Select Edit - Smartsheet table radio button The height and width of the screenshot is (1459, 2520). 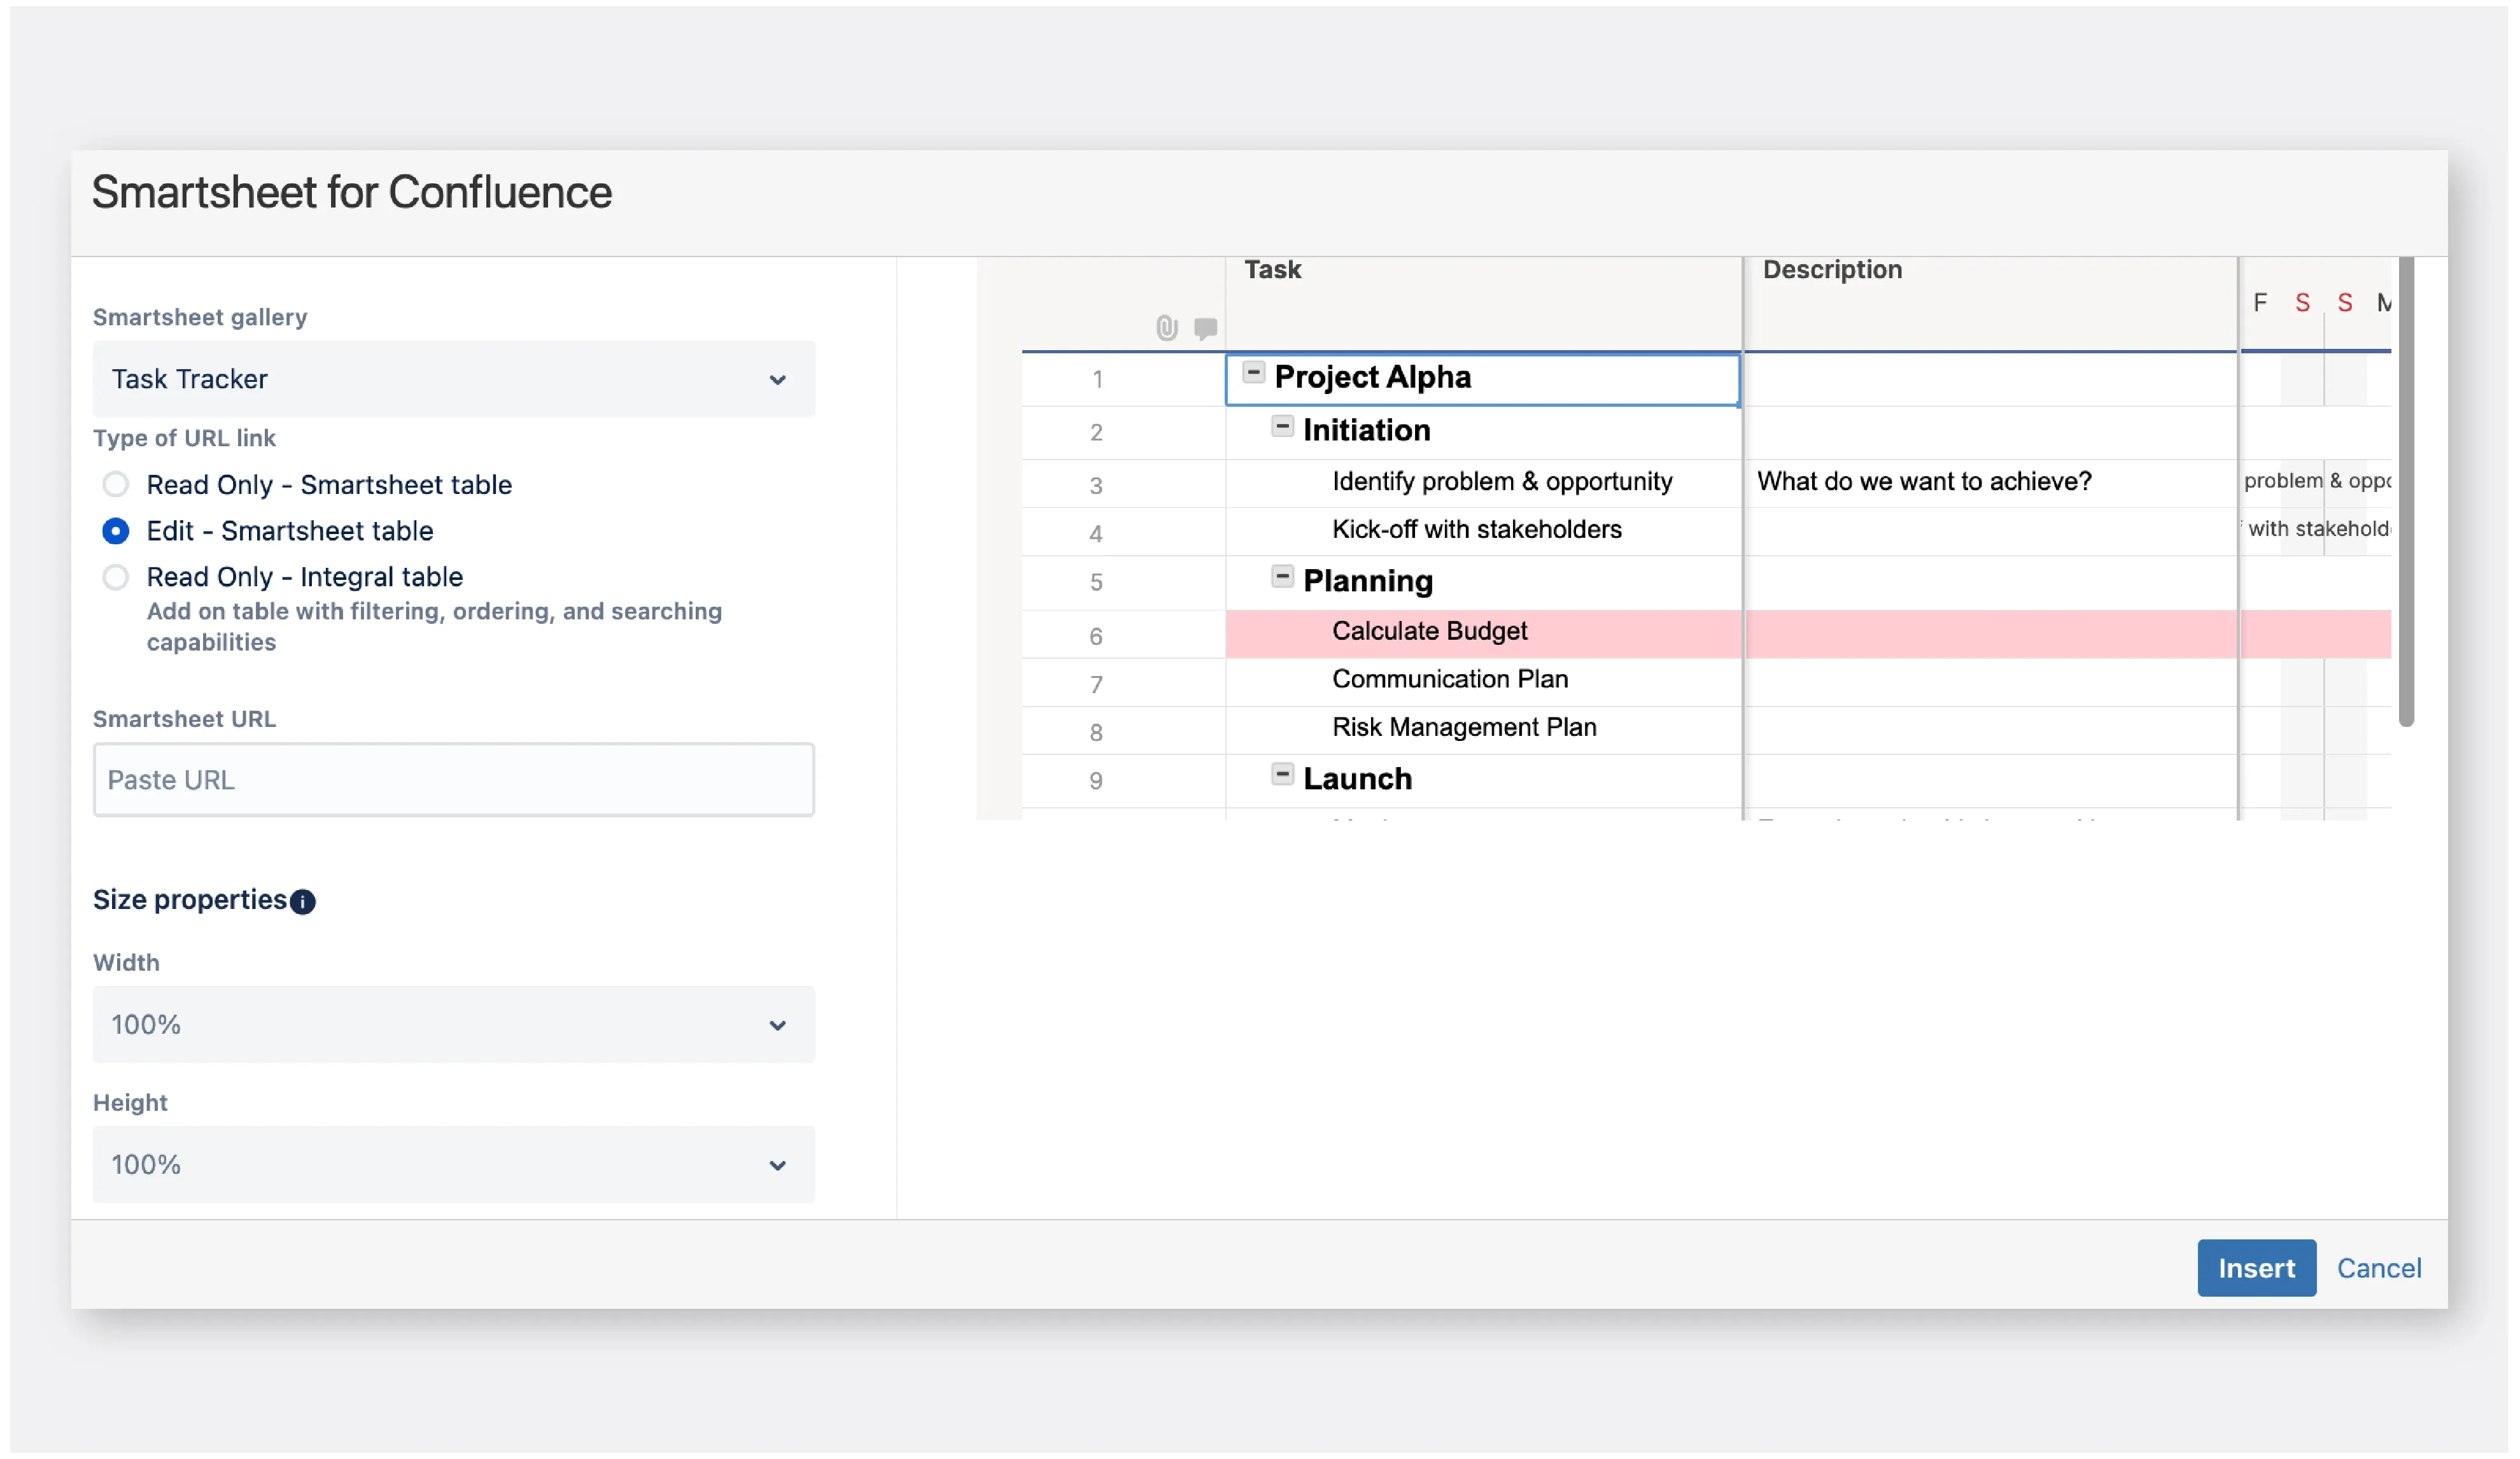coord(116,531)
